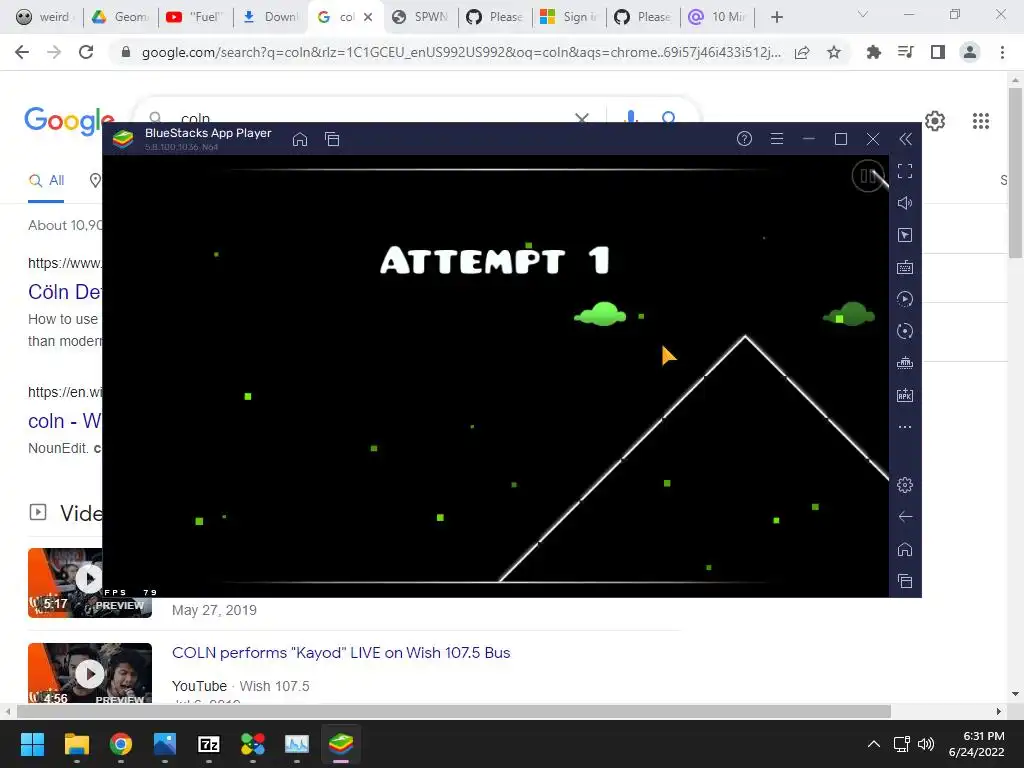The image size is (1024, 768).
Task: Show more BlueStacks sidebar tools (three dots)
Action: pyautogui.click(x=904, y=427)
